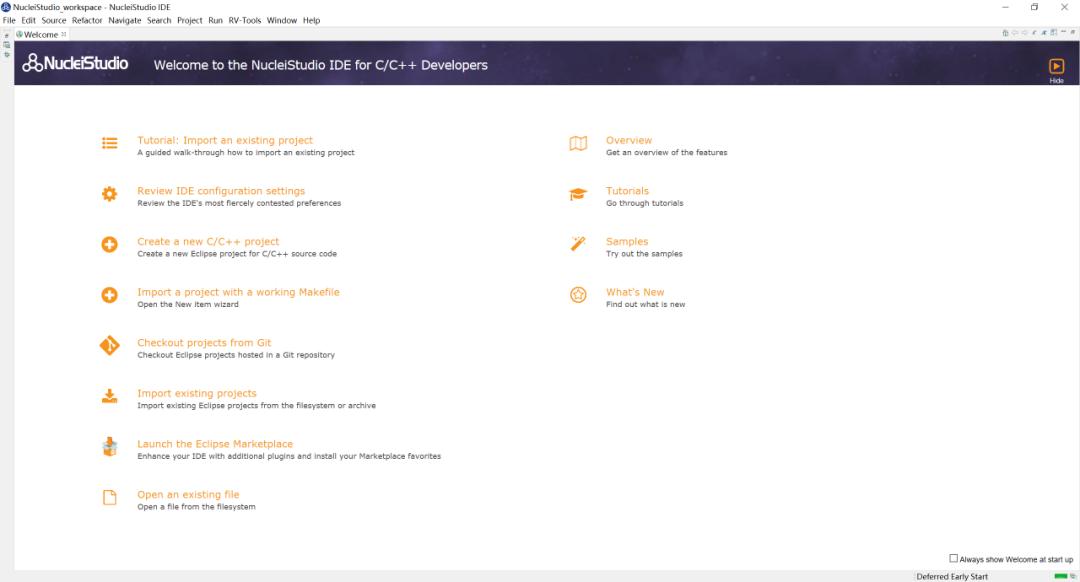Navigate back using the Welcome toolbar arrow

point(1015,33)
